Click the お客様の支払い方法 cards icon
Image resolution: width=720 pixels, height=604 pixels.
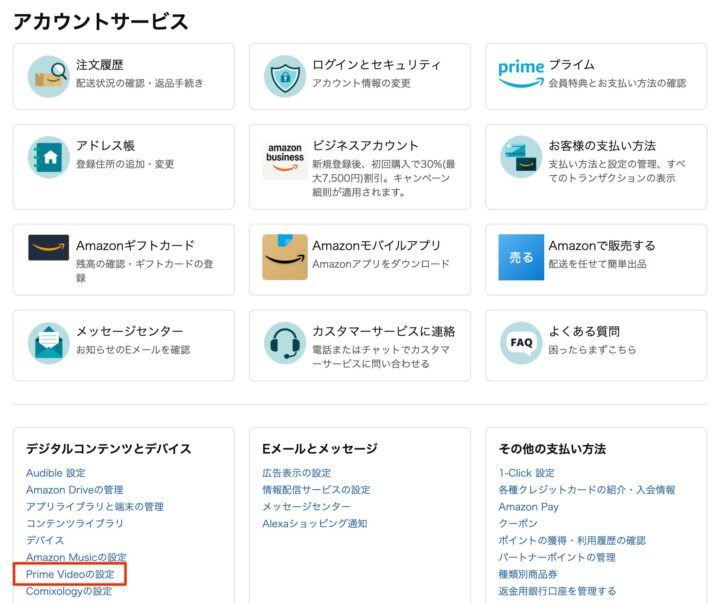coord(521,157)
